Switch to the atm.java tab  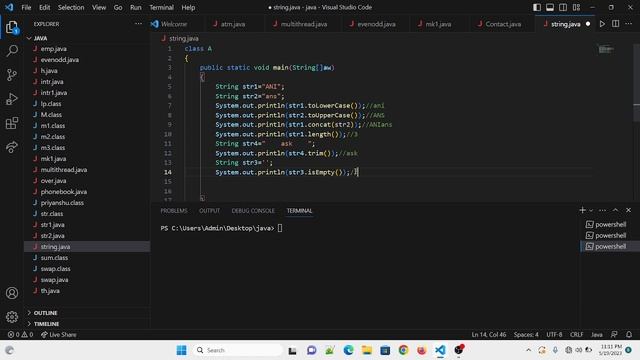coord(233,24)
